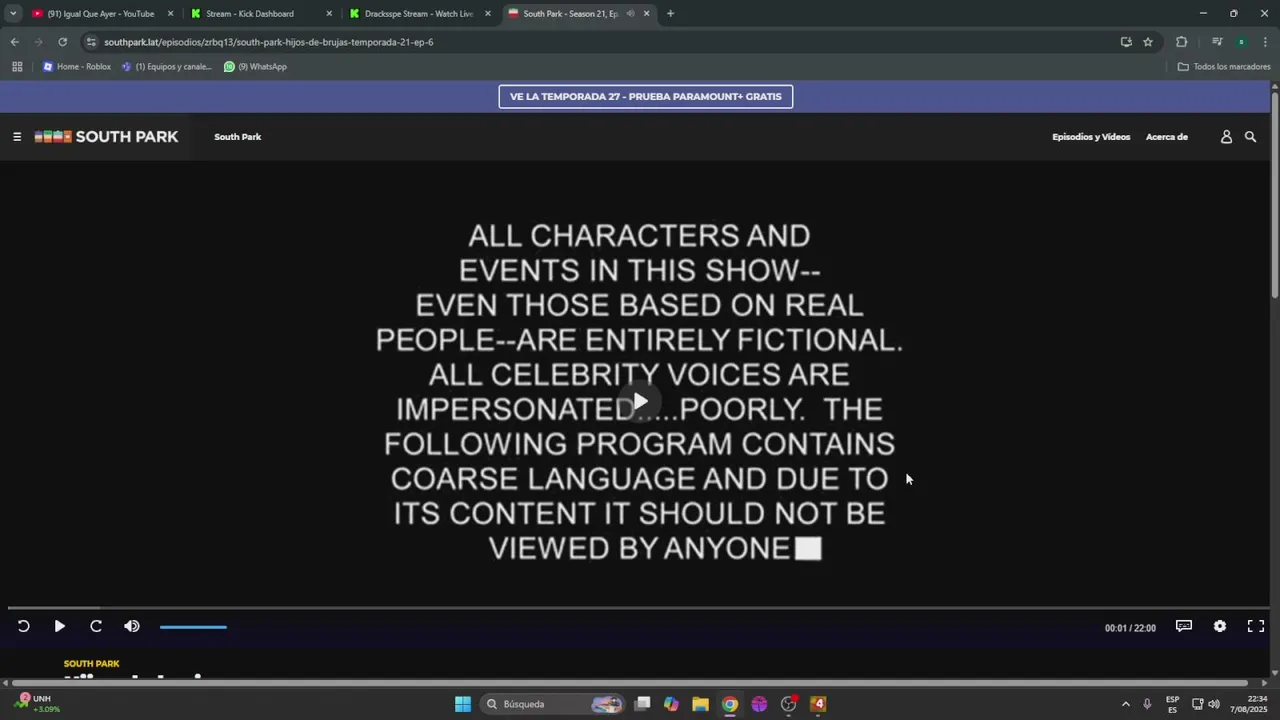Image resolution: width=1280 pixels, height=720 pixels.
Task: Click the southpark.lat address bar
Action: point(600,42)
